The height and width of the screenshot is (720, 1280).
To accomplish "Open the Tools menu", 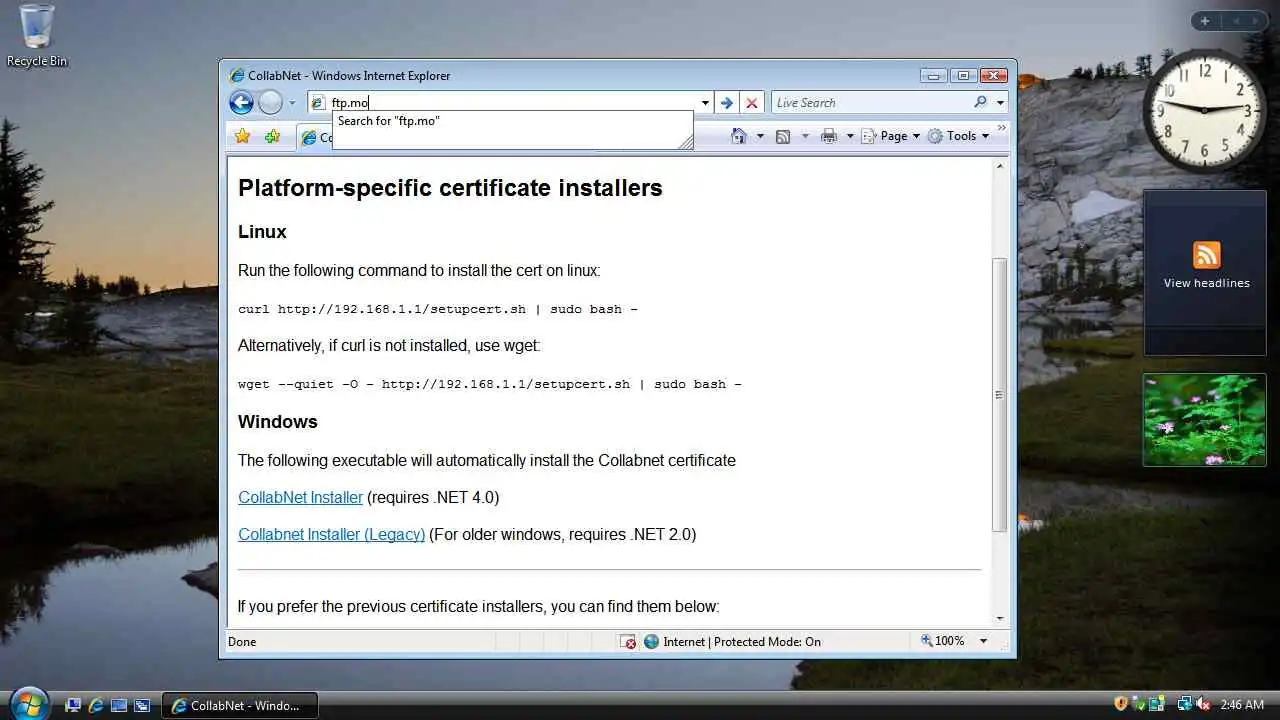I will click(x=958, y=136).
